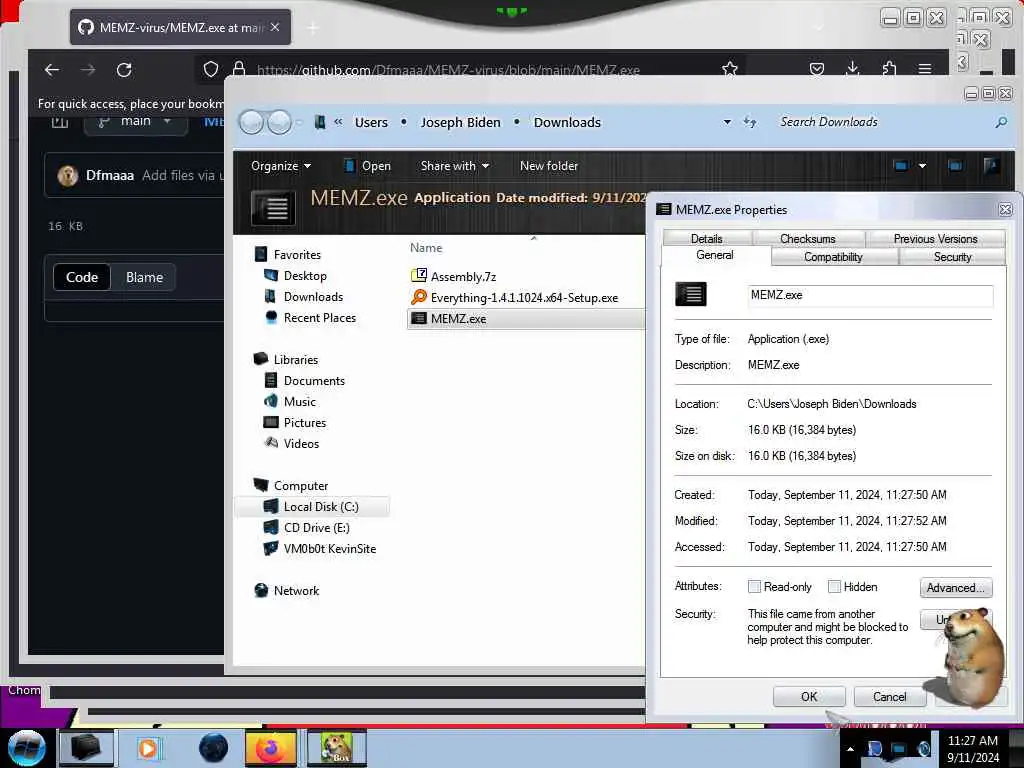Change view with Explorer views icon

tap(901, 166)
